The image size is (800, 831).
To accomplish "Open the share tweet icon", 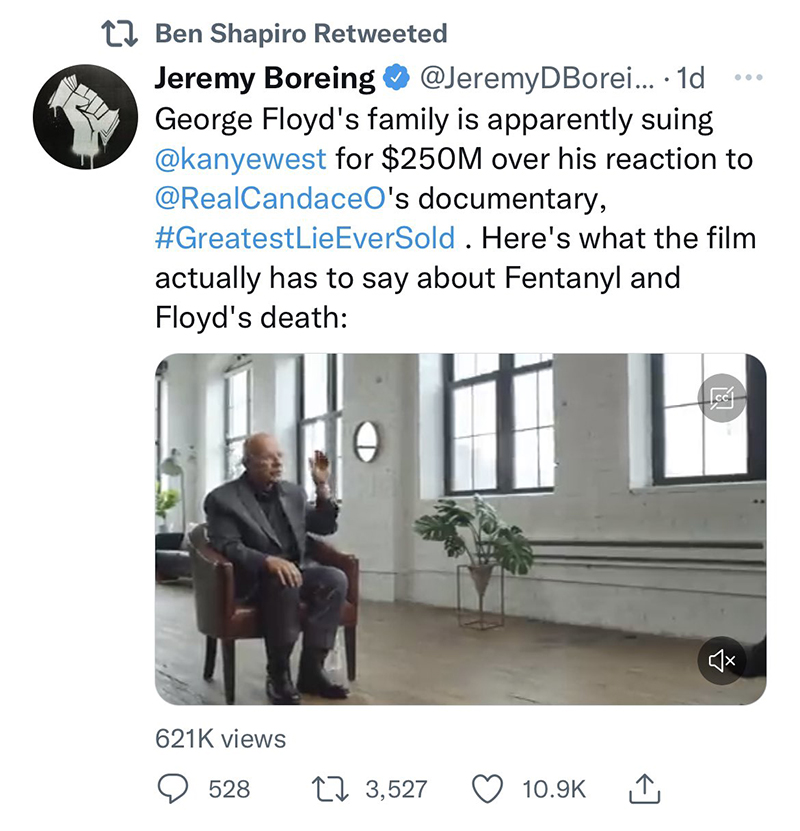I will click(644, 789).
